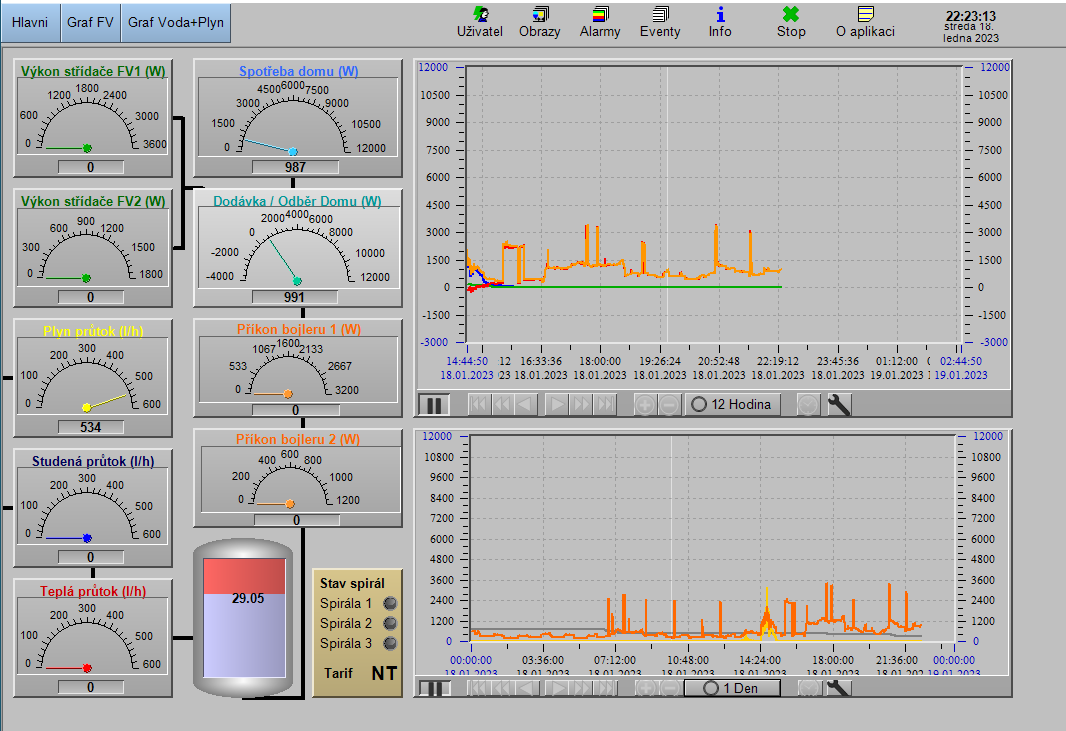Switch to the Graf Voda+Plyn tab
The width and height of the screenshot is (1066, 731).
176,22
